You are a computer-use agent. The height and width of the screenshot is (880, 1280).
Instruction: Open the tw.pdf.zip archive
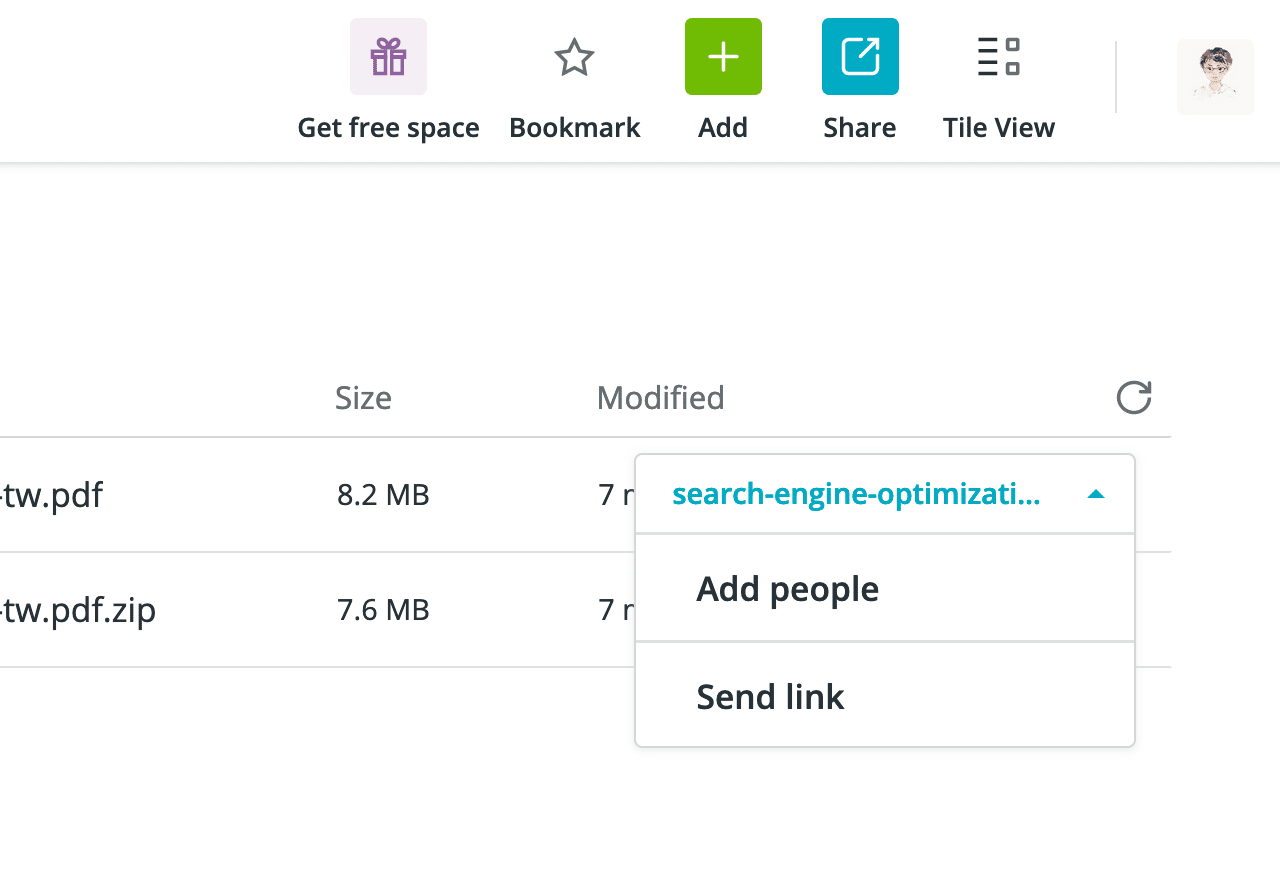[x=79, y=610]
